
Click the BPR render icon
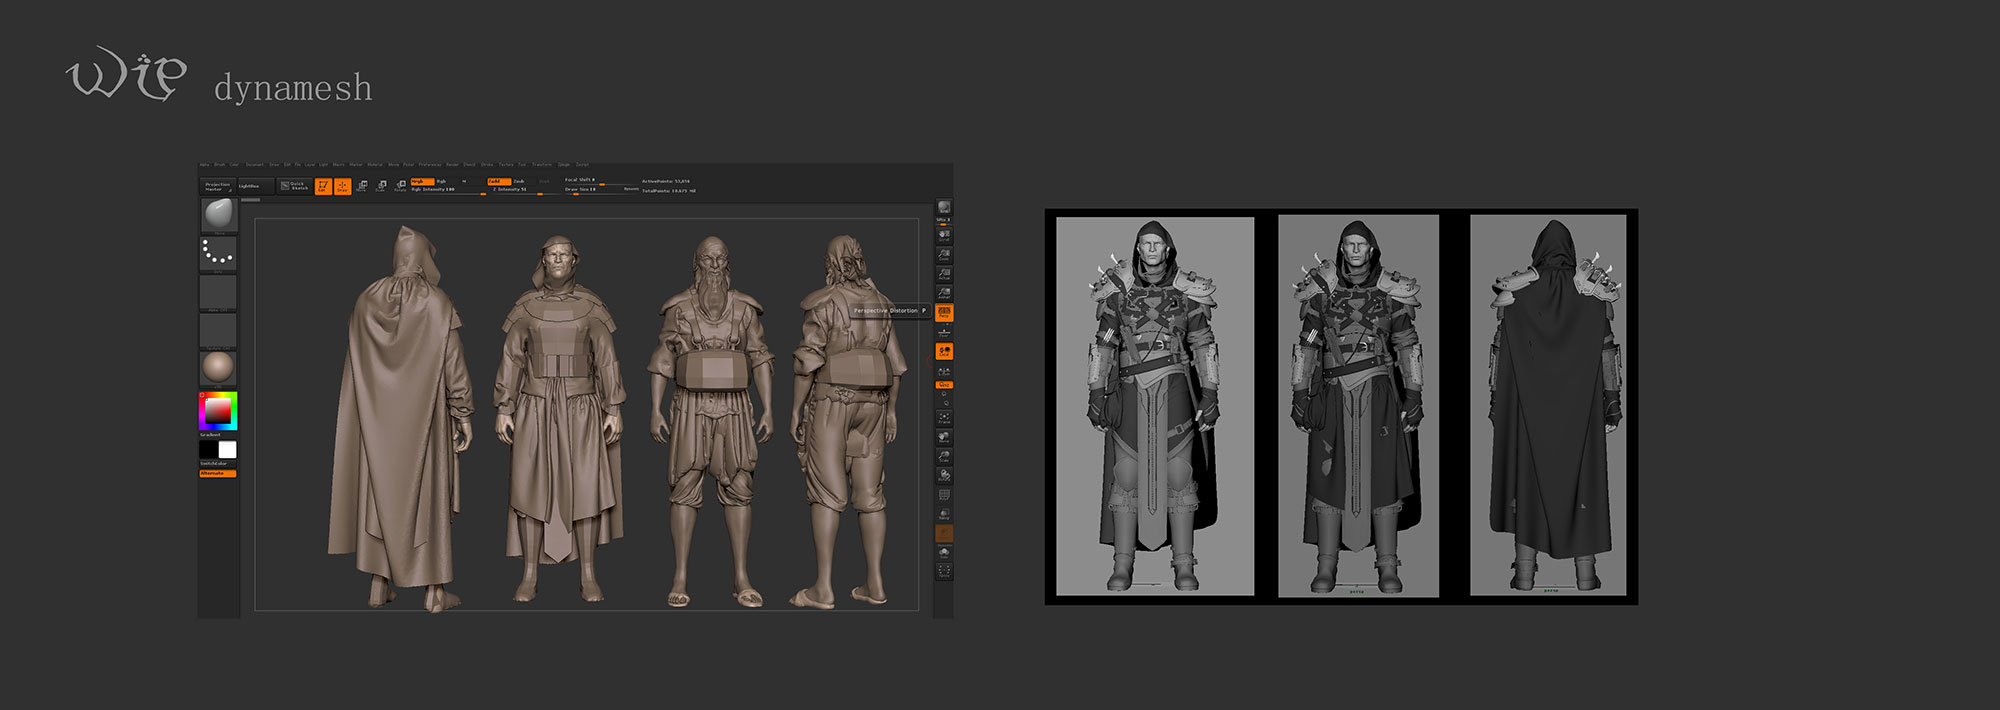coord(944,208)
